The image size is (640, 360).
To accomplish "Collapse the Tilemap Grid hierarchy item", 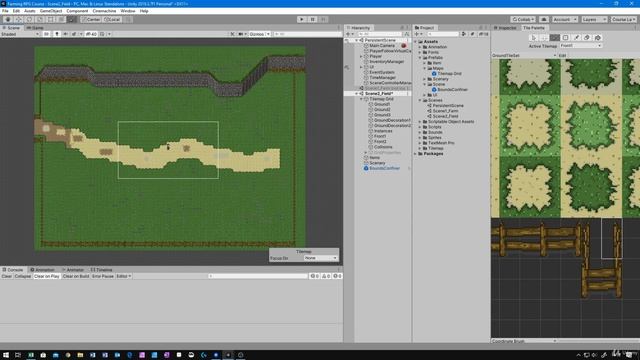I will point(361,99).
